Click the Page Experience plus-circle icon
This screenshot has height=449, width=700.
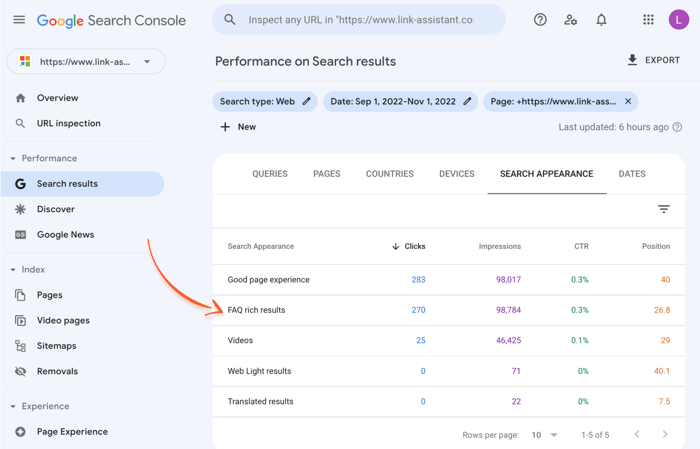(x=20, y=432)
